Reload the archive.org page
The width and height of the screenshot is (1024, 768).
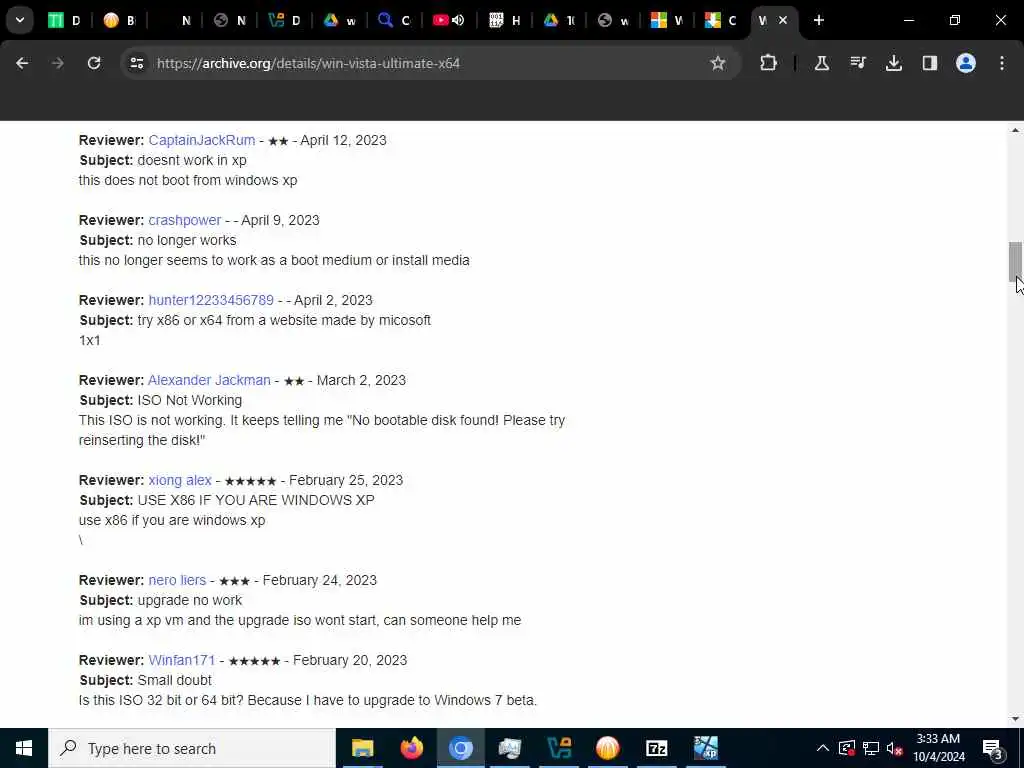[x=94, y=63]
